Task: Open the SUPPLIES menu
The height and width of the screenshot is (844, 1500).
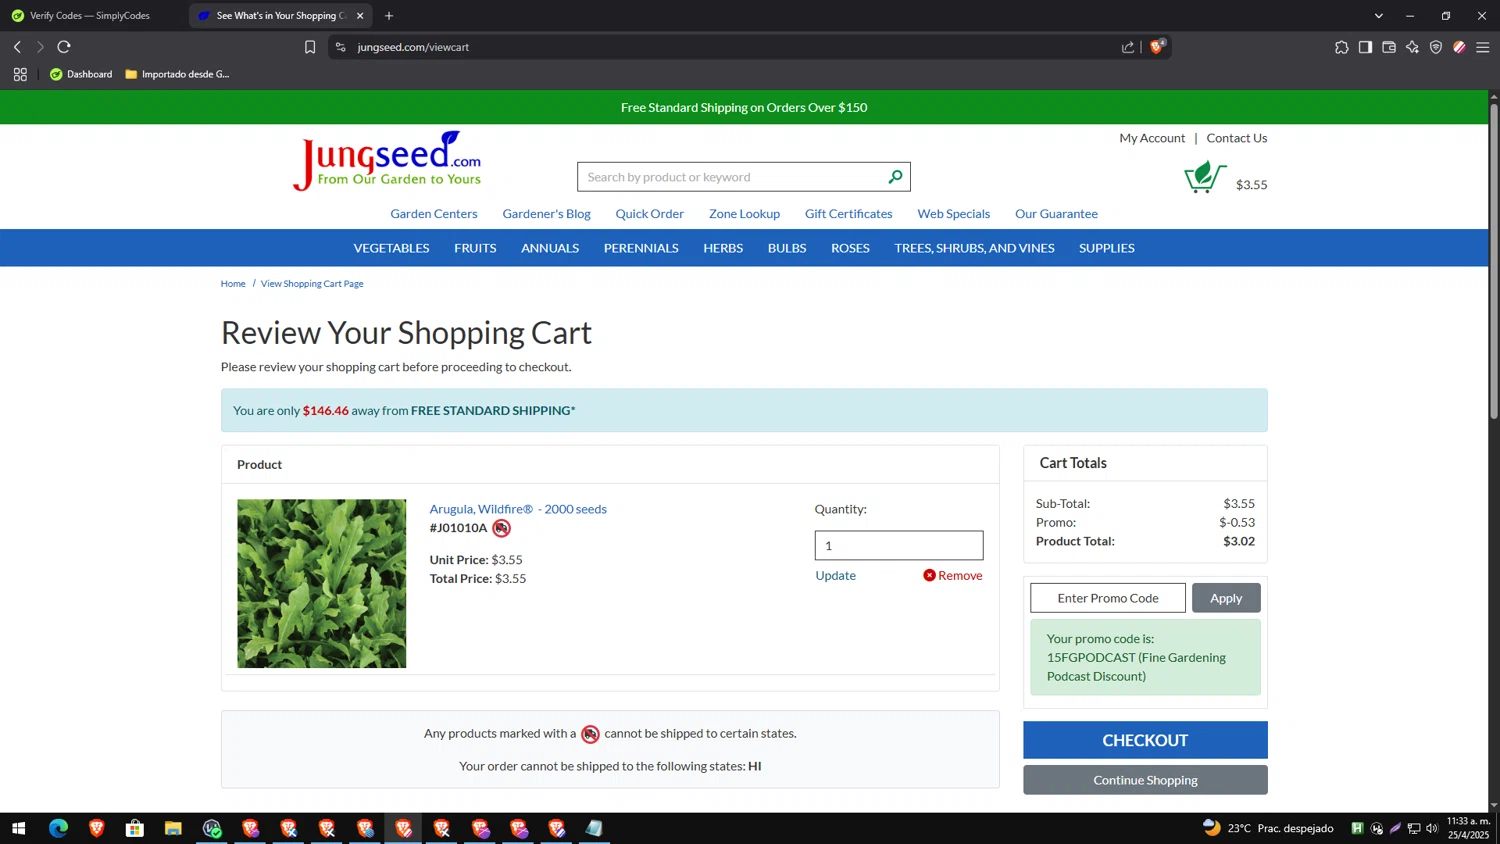Action: [x=1107, y=248]
